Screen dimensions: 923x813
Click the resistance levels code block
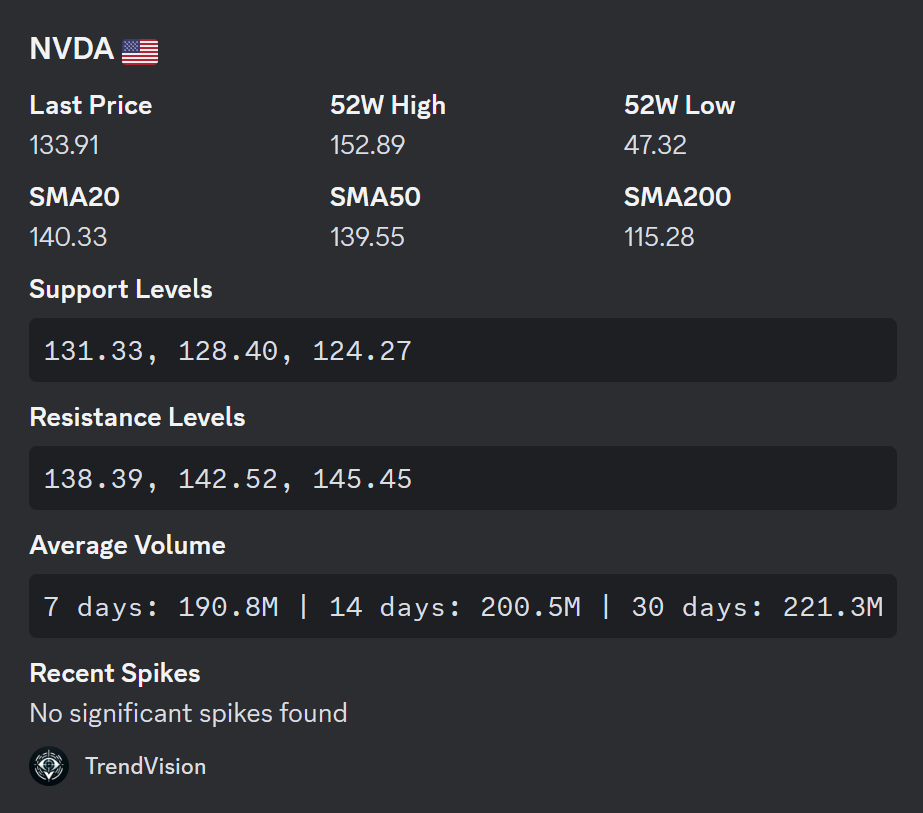pos(462,478)
